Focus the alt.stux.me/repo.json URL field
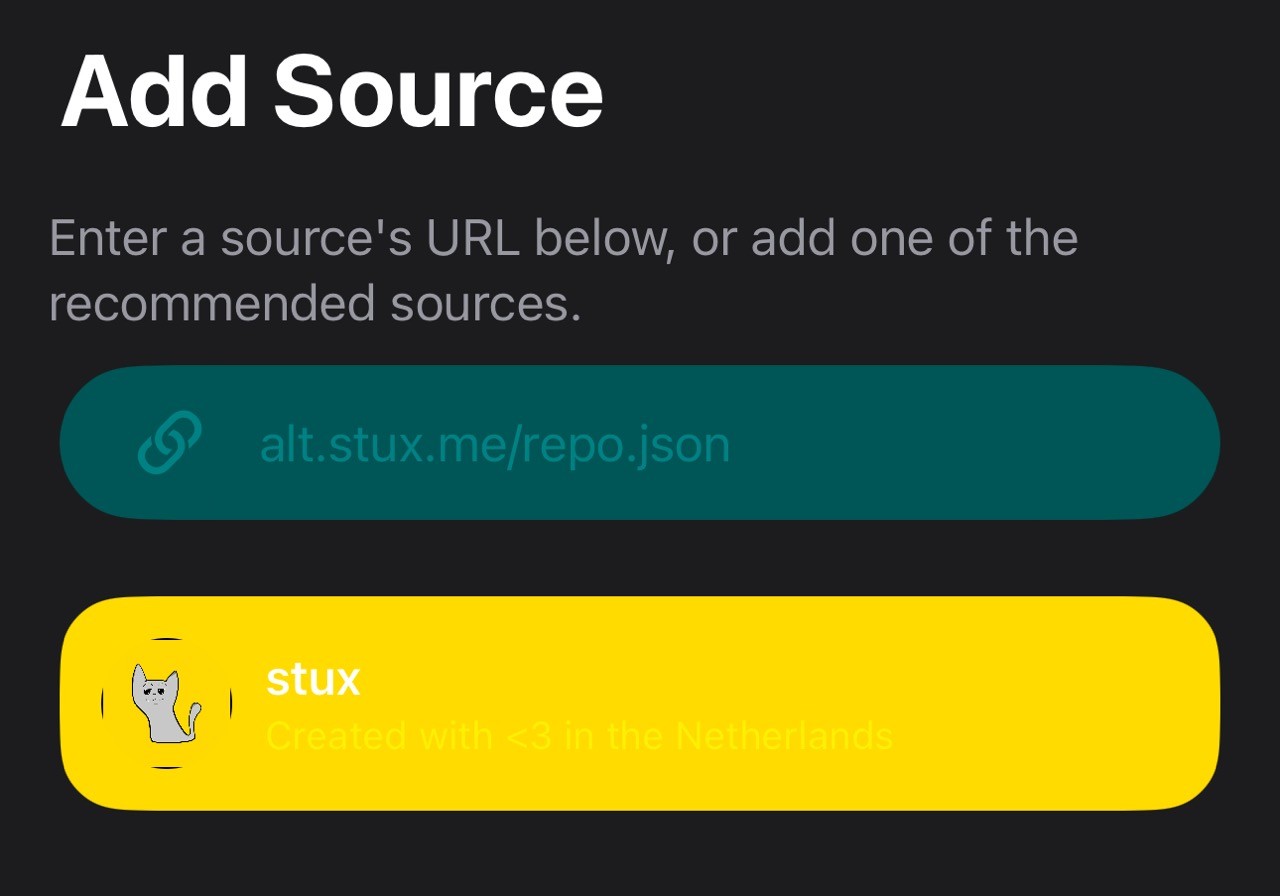Screen dimensions: 1280x896 coord(640,443)
